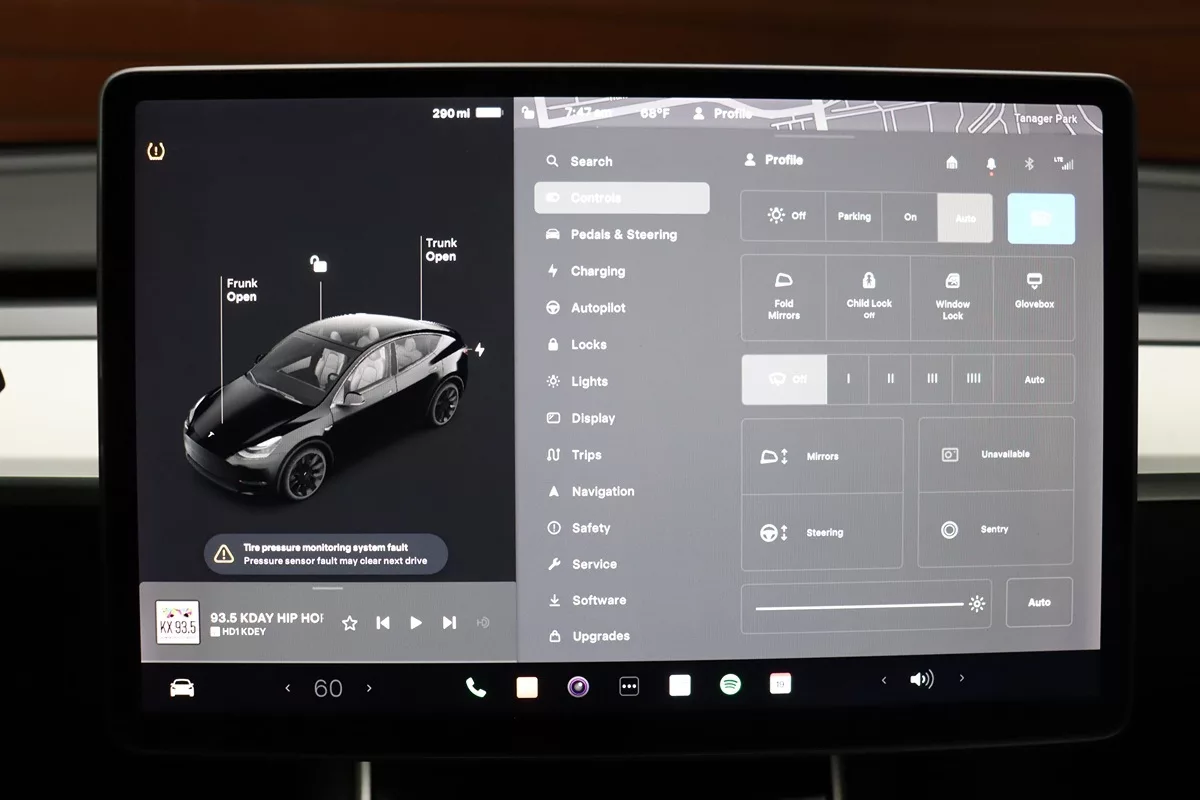Open the all apps three-dot icon

(x=629, y=687)
